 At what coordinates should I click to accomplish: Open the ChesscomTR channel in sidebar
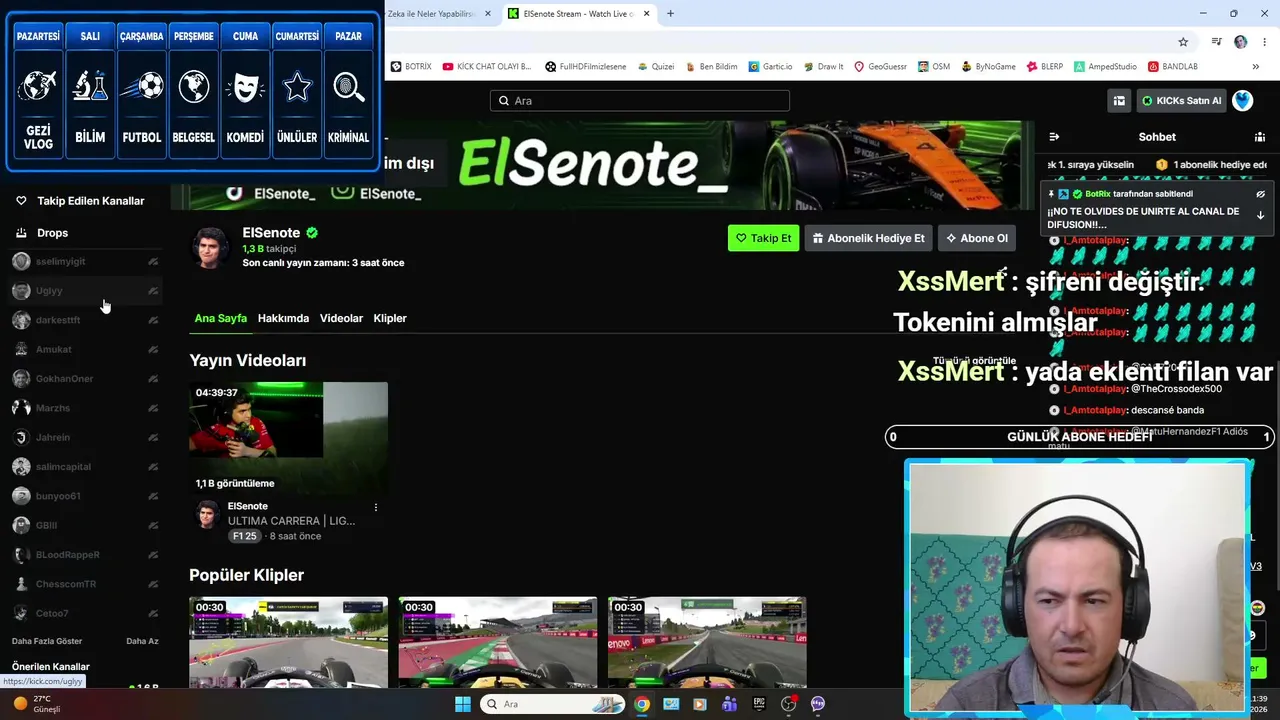tap(85, 584)
